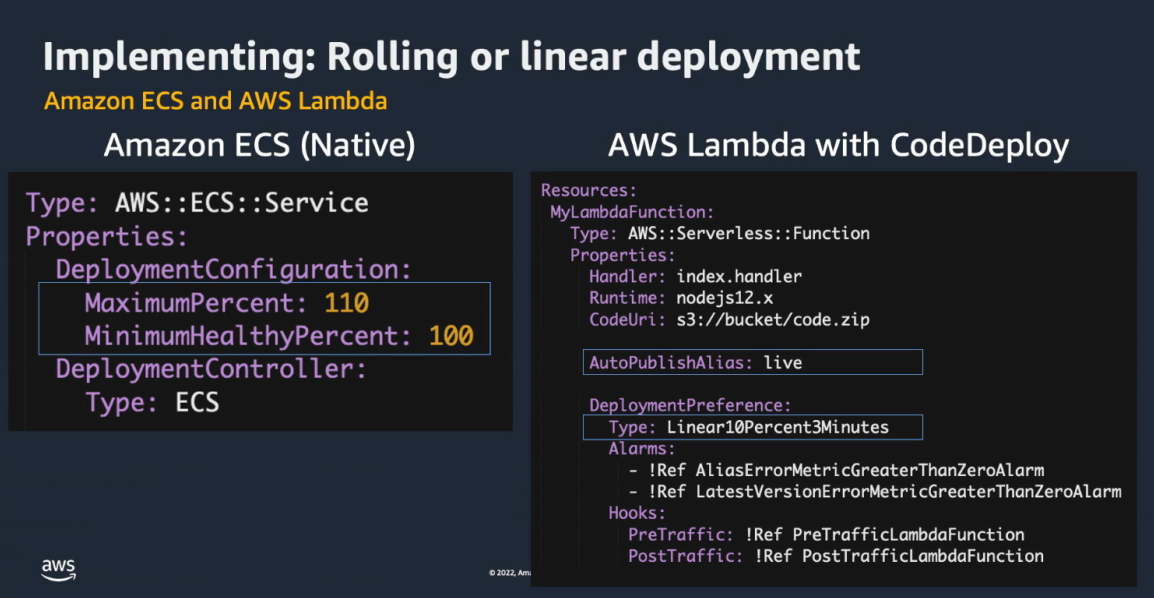Click the MyLambdaFunction resource name

[x=632, y=212]
